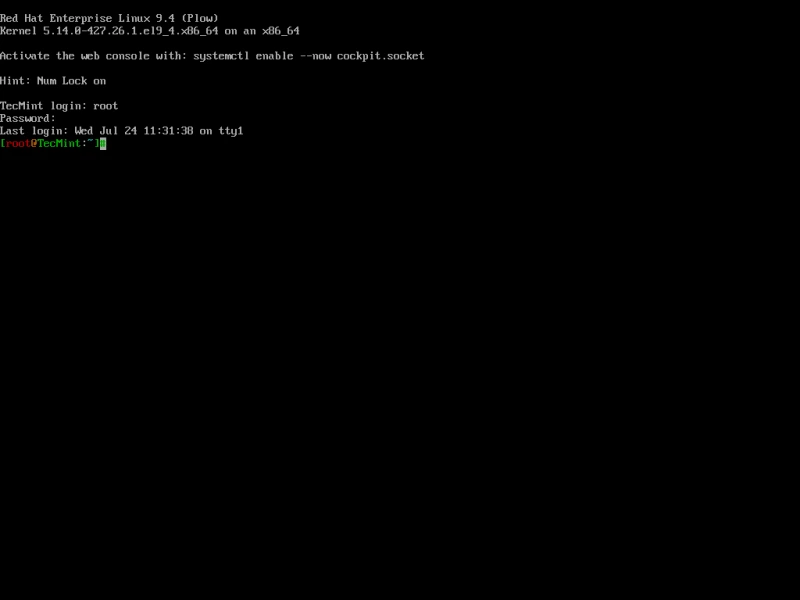
Task: Click the 'systemctl' command word
Action: point(221,56)
